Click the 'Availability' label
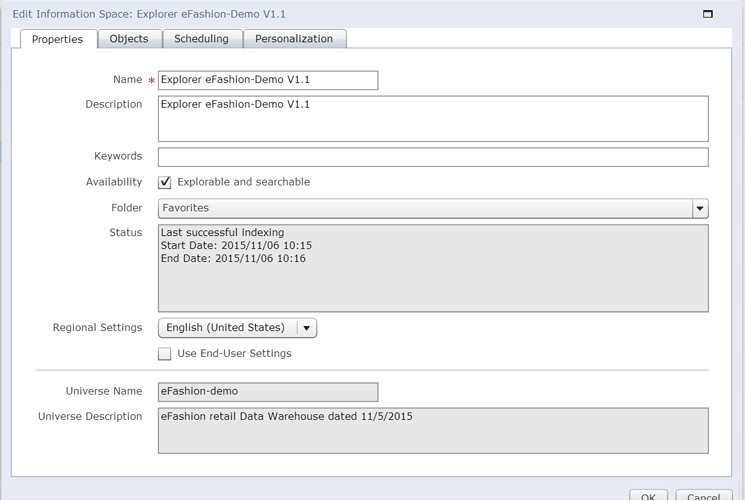This screenshot has height=501, width=745. pyautogui.click(x=114, y=182)
